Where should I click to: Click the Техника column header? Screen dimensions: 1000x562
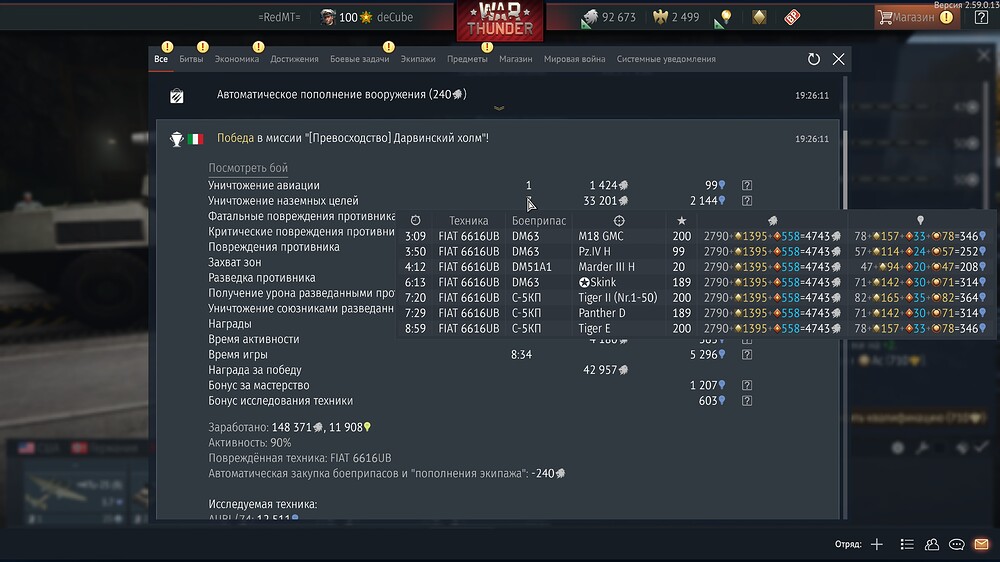(x=469, y=221)
